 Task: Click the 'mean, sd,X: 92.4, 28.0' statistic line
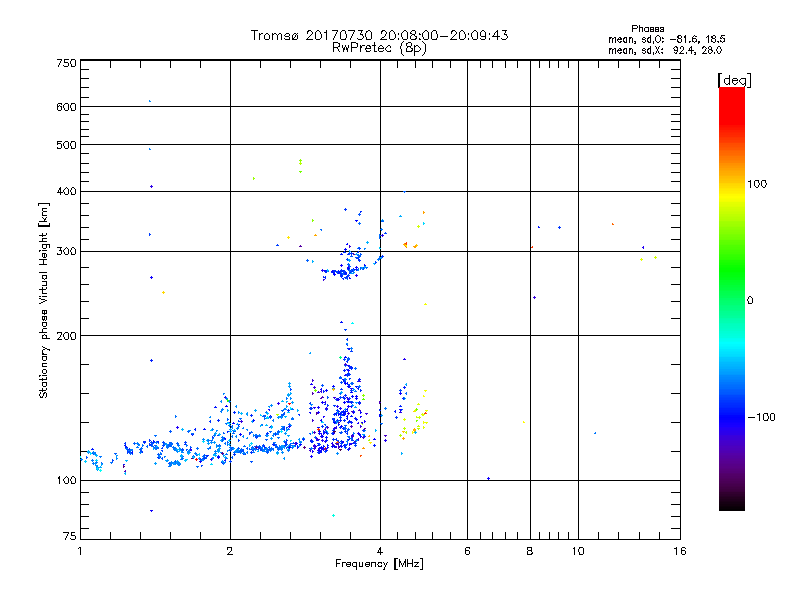[x=665, y=50]
